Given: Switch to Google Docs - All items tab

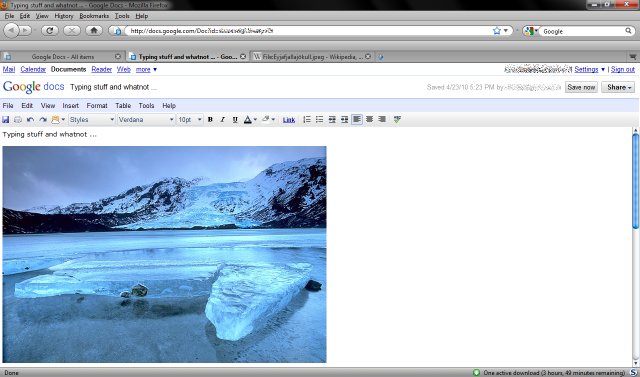Looking at the screenshot, I should [x=62, y=57].
